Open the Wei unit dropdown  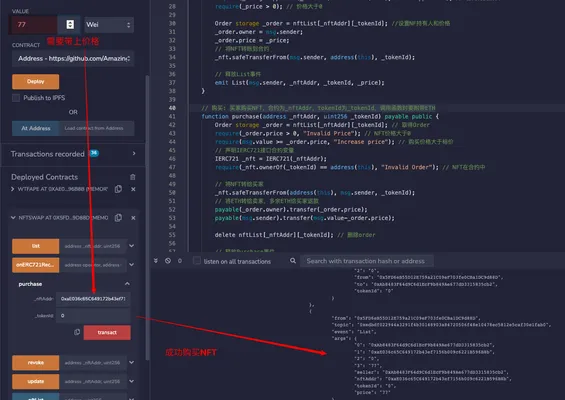tap(109, 25)
